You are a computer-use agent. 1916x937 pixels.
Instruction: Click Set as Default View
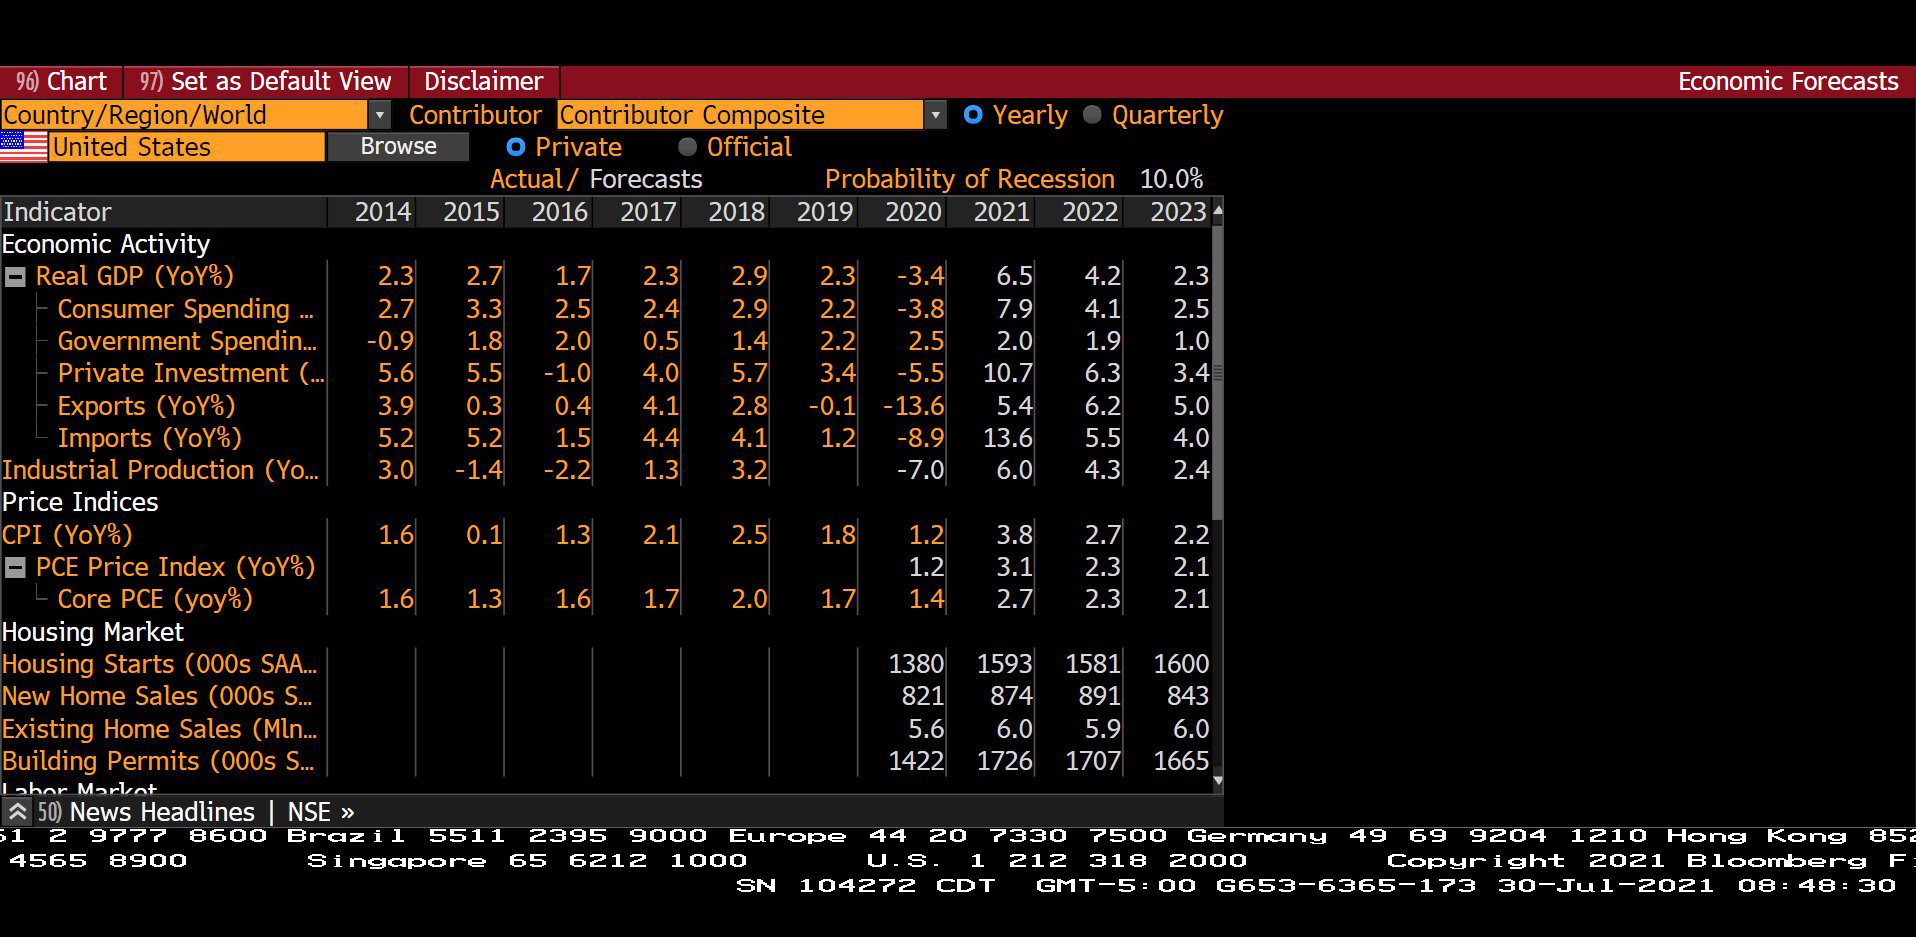tap(265, 81)
